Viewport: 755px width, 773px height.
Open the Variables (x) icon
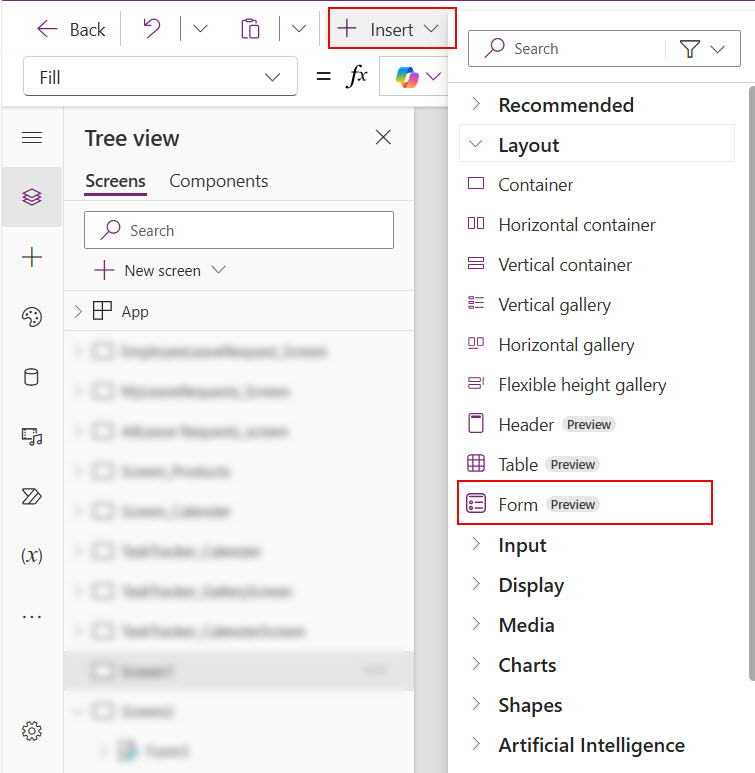(32, 556)
